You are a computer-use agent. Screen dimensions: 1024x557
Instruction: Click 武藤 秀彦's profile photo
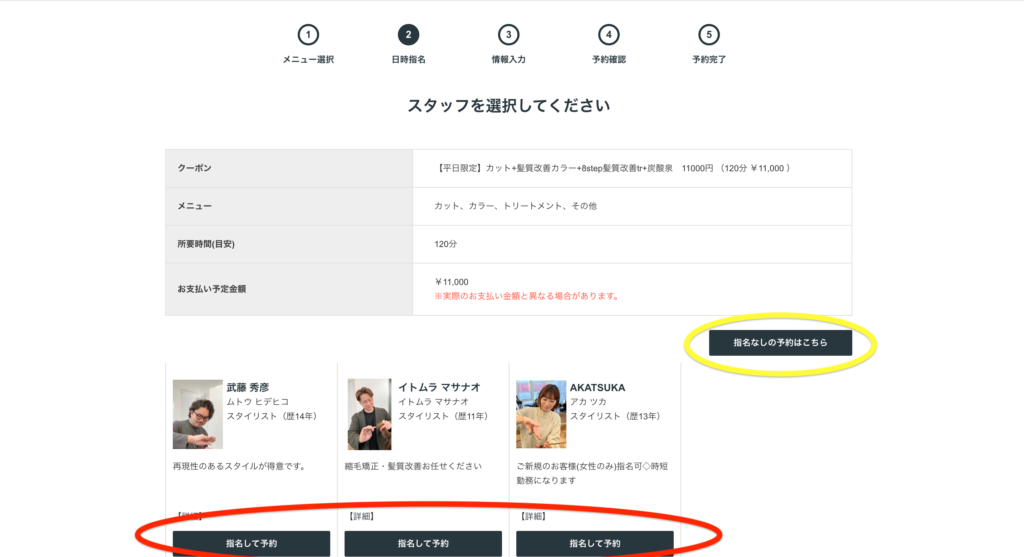(197, 414)
